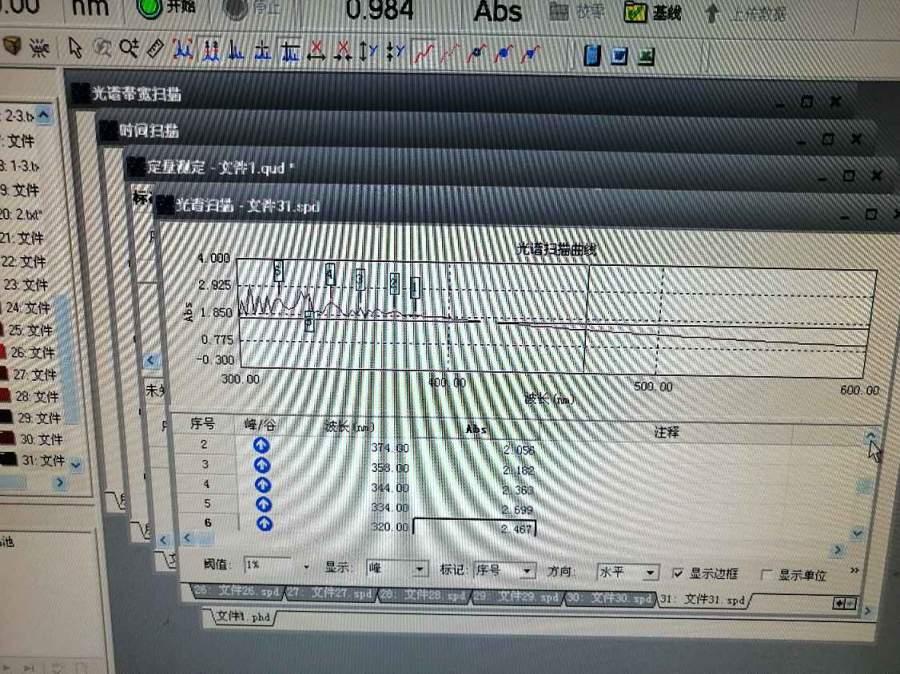
Task: Select the zoom magnifier tool
Action: [129, 48]
